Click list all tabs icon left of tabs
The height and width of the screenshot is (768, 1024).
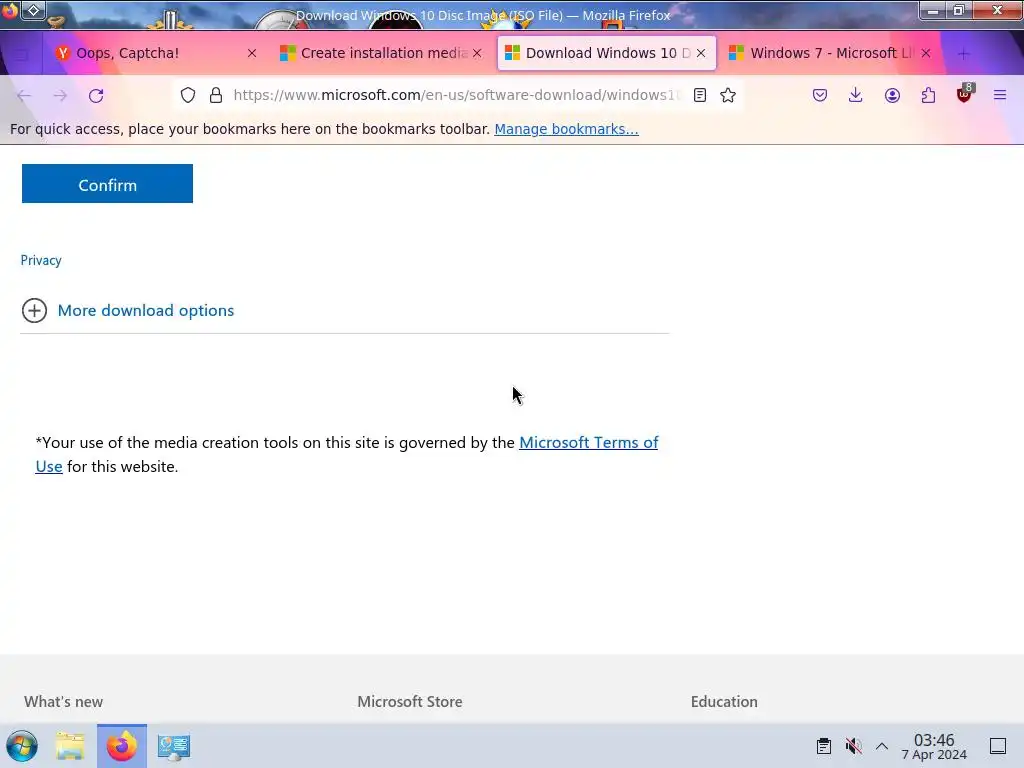[21, 54]
